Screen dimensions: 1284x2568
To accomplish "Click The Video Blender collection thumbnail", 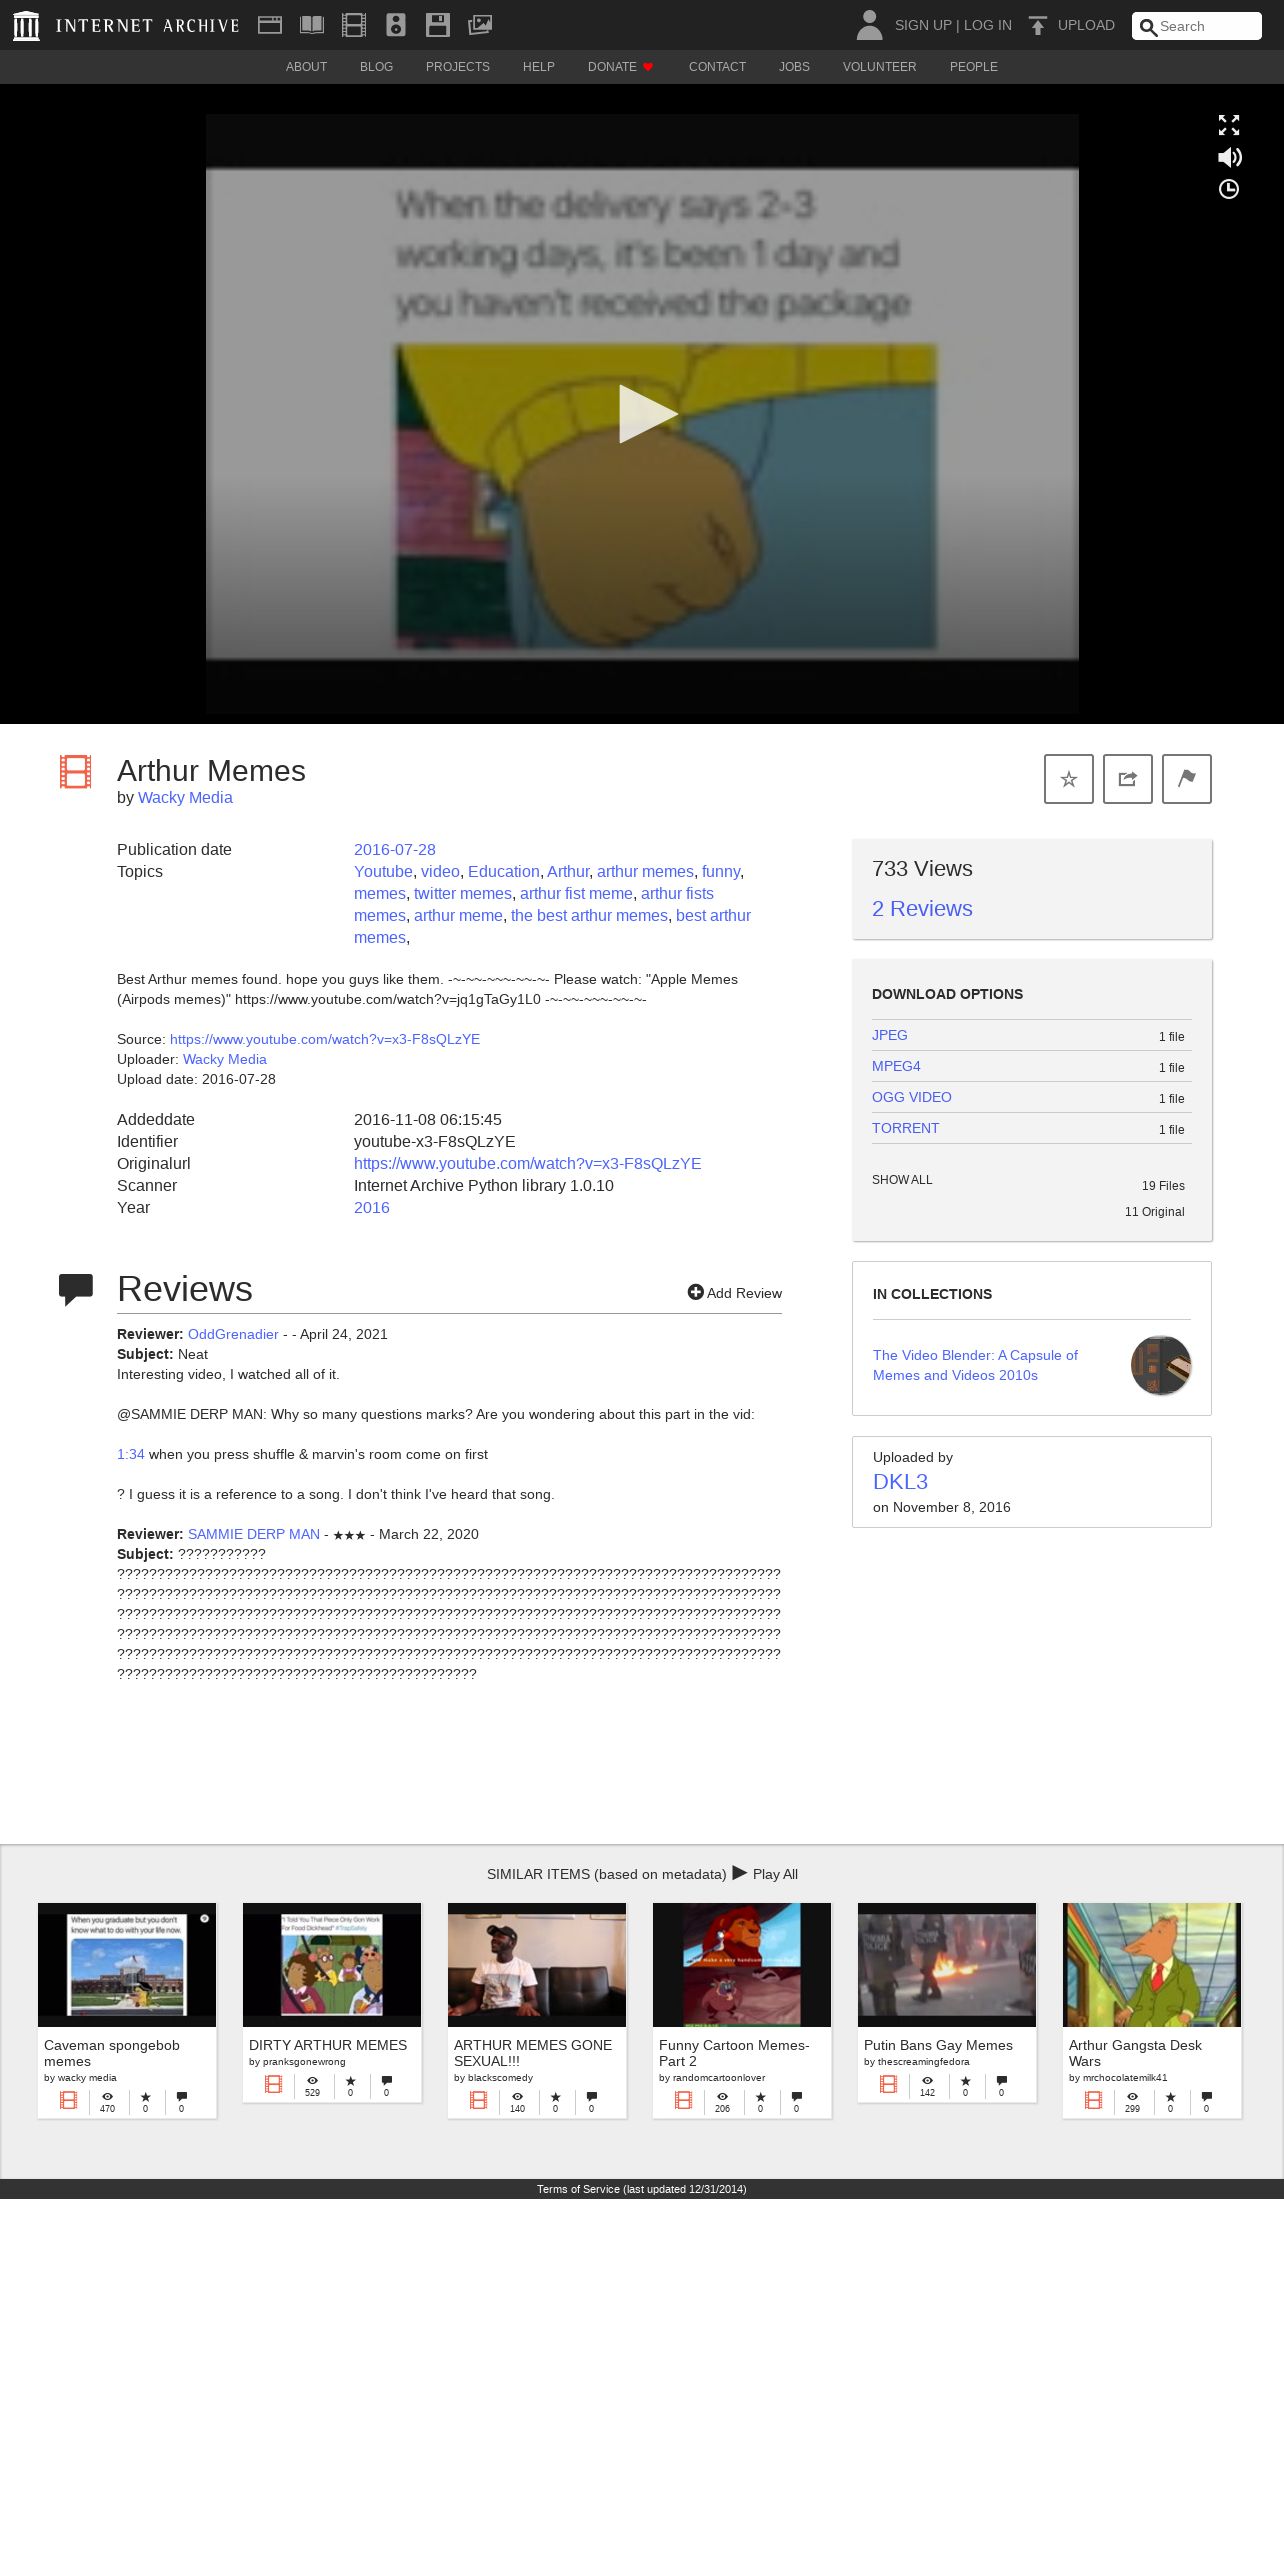I will [x=1161, y=1365].
